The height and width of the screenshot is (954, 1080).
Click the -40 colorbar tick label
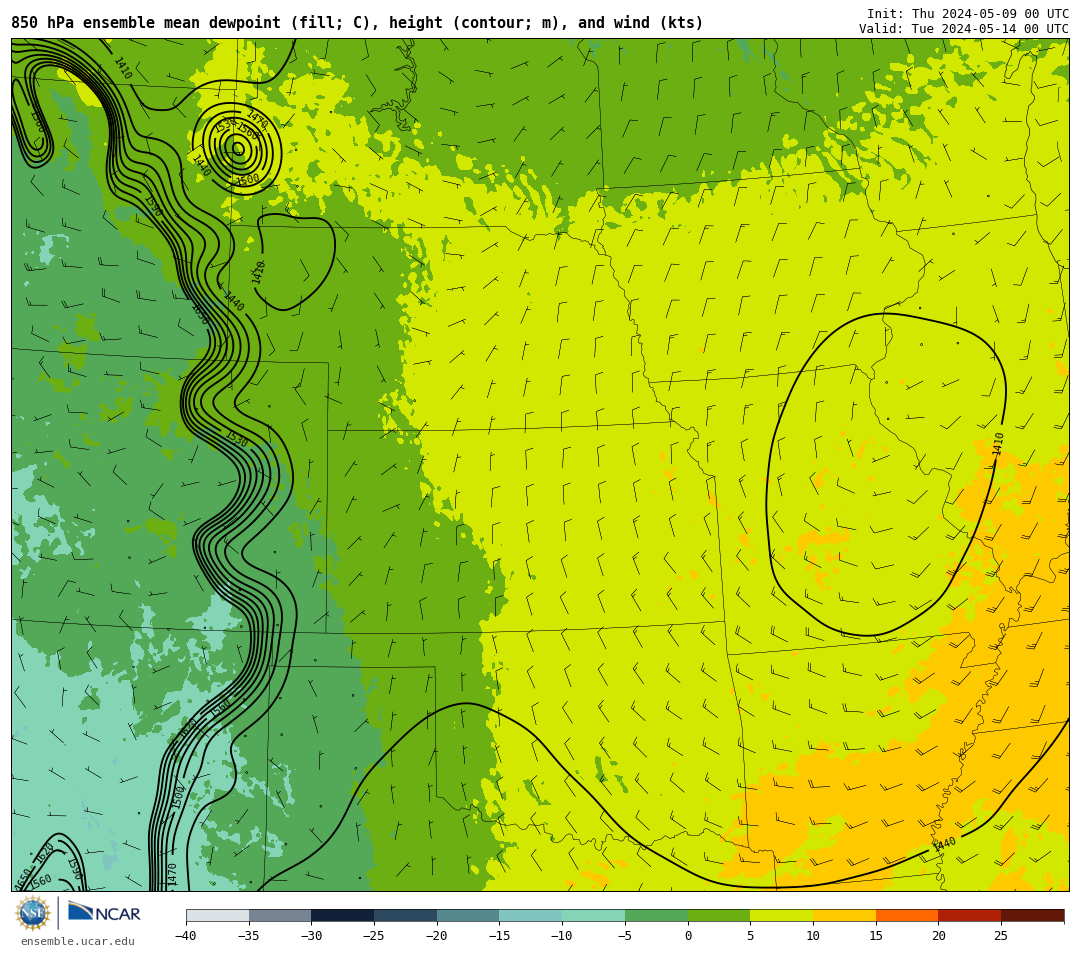coord(185,935)
